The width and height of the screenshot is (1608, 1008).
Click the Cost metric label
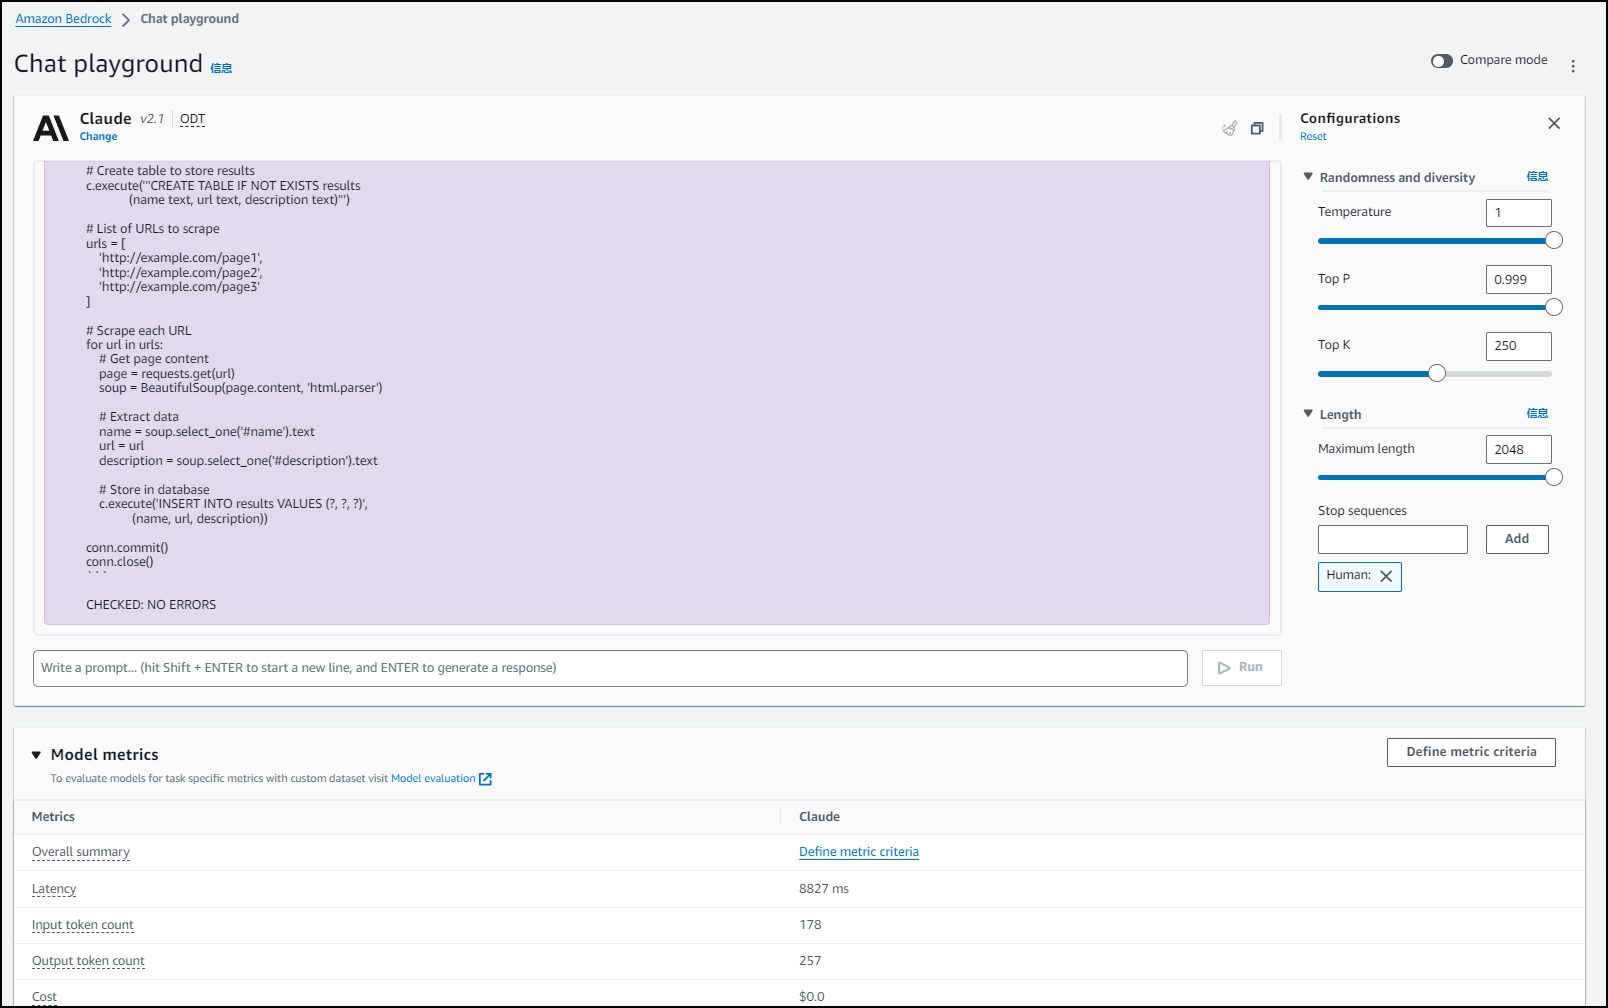click(x=44, y=997)
